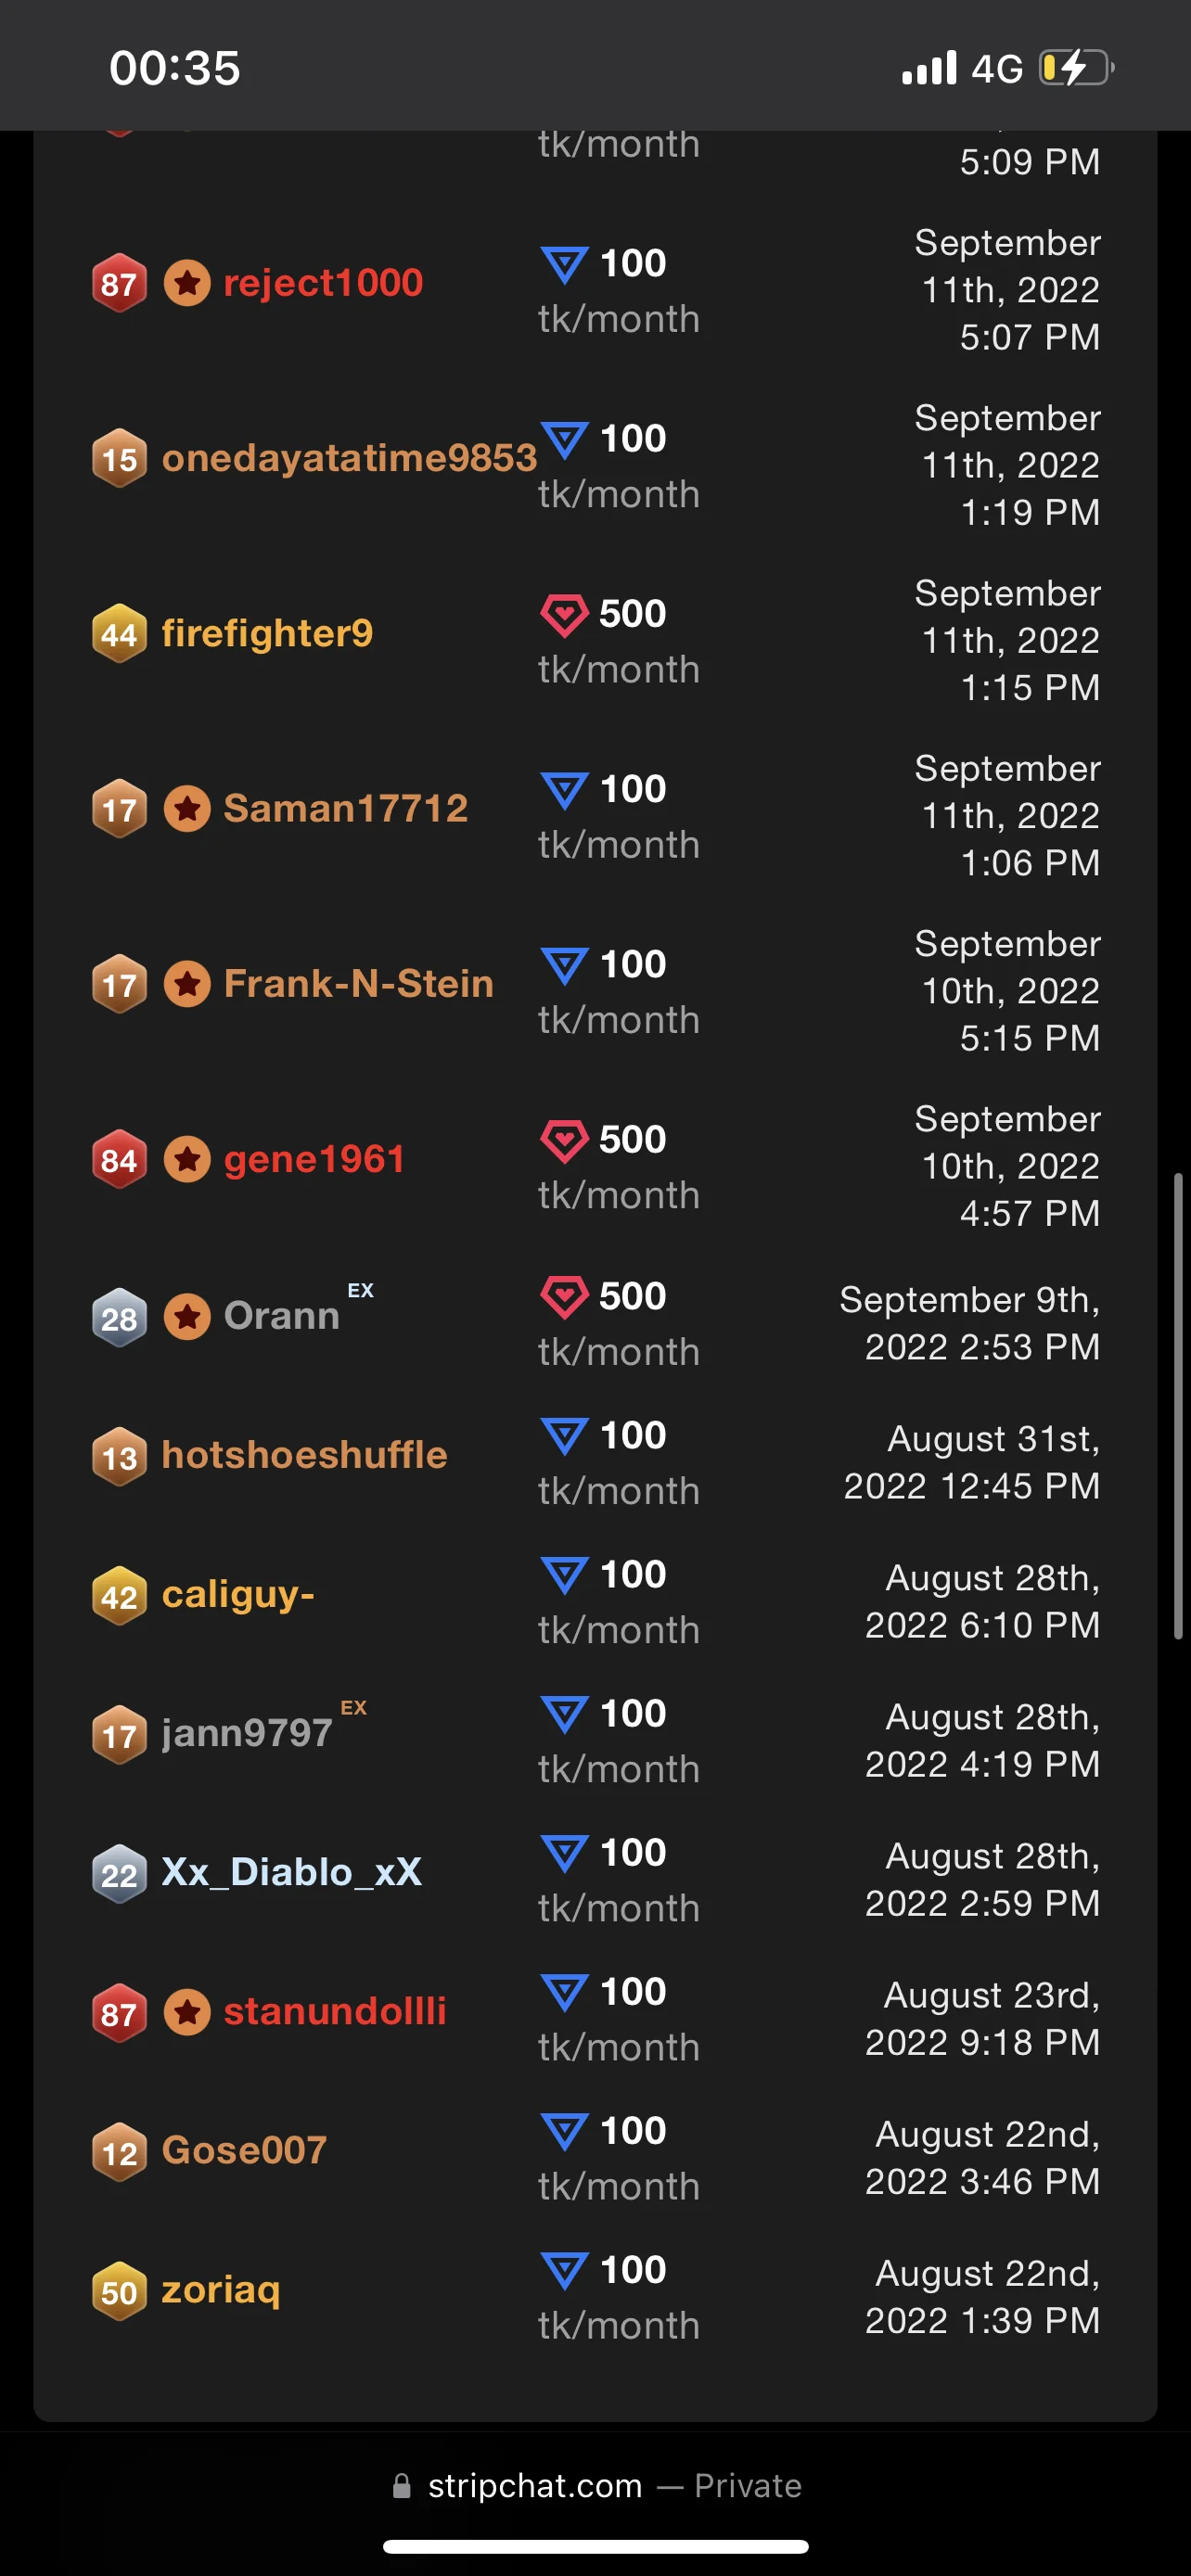Click zoriaq's level 50 badge
This screenshot has width=1191, height=2576.
coord(119,2290)
